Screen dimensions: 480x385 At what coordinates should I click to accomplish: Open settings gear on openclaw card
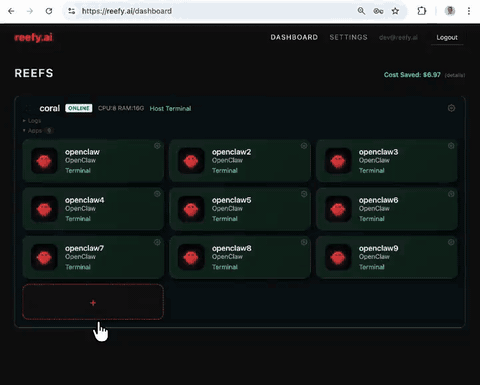[157, 146]
